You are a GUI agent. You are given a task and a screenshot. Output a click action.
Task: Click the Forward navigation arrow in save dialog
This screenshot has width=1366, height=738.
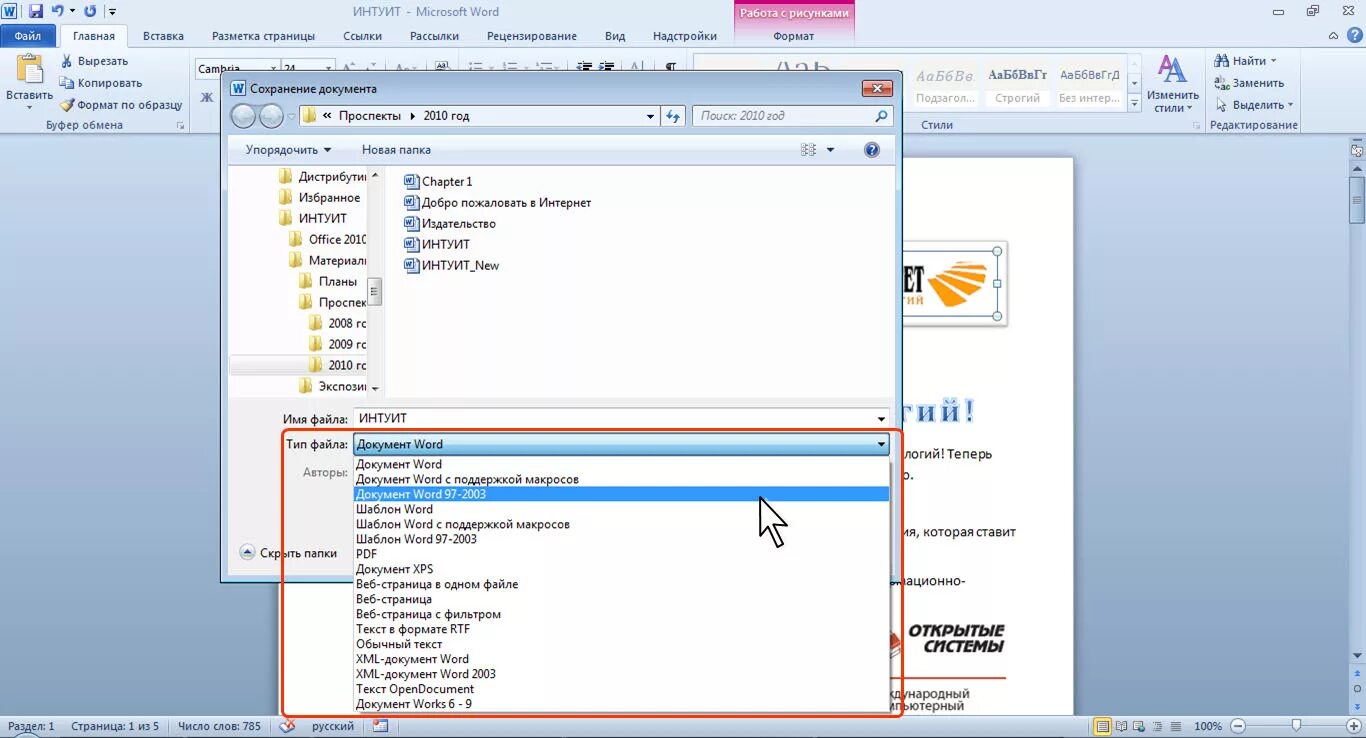click(271, 116)
